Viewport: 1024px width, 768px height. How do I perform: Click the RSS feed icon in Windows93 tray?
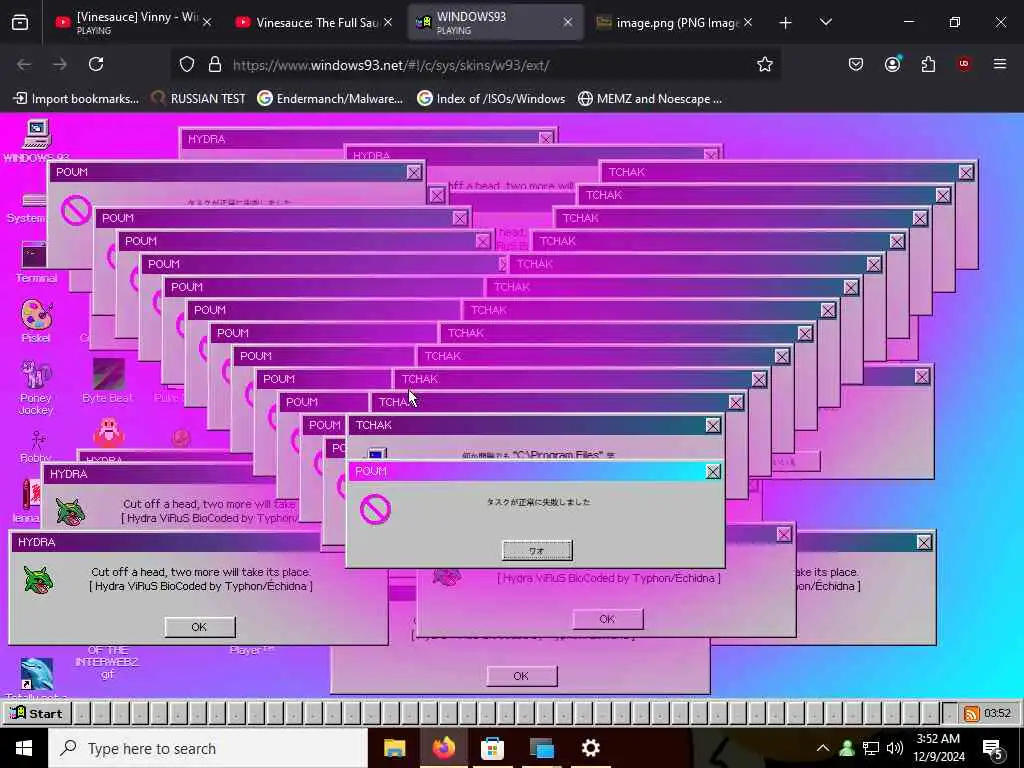[x=971, y=714]
